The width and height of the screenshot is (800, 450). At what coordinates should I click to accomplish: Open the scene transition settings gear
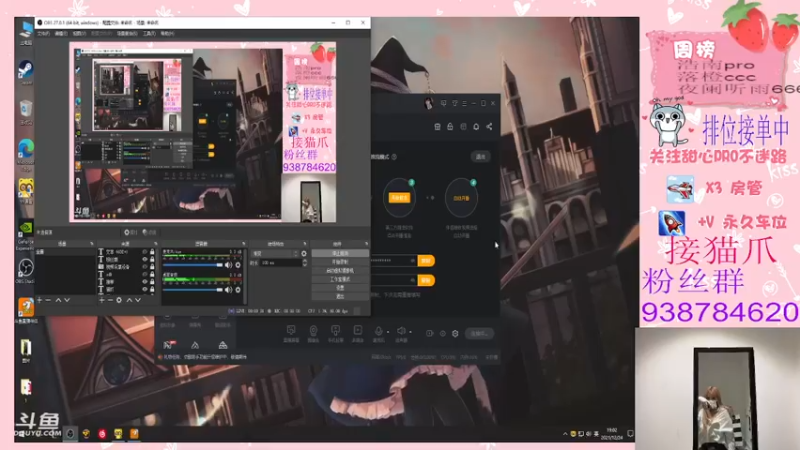[304, 254]
